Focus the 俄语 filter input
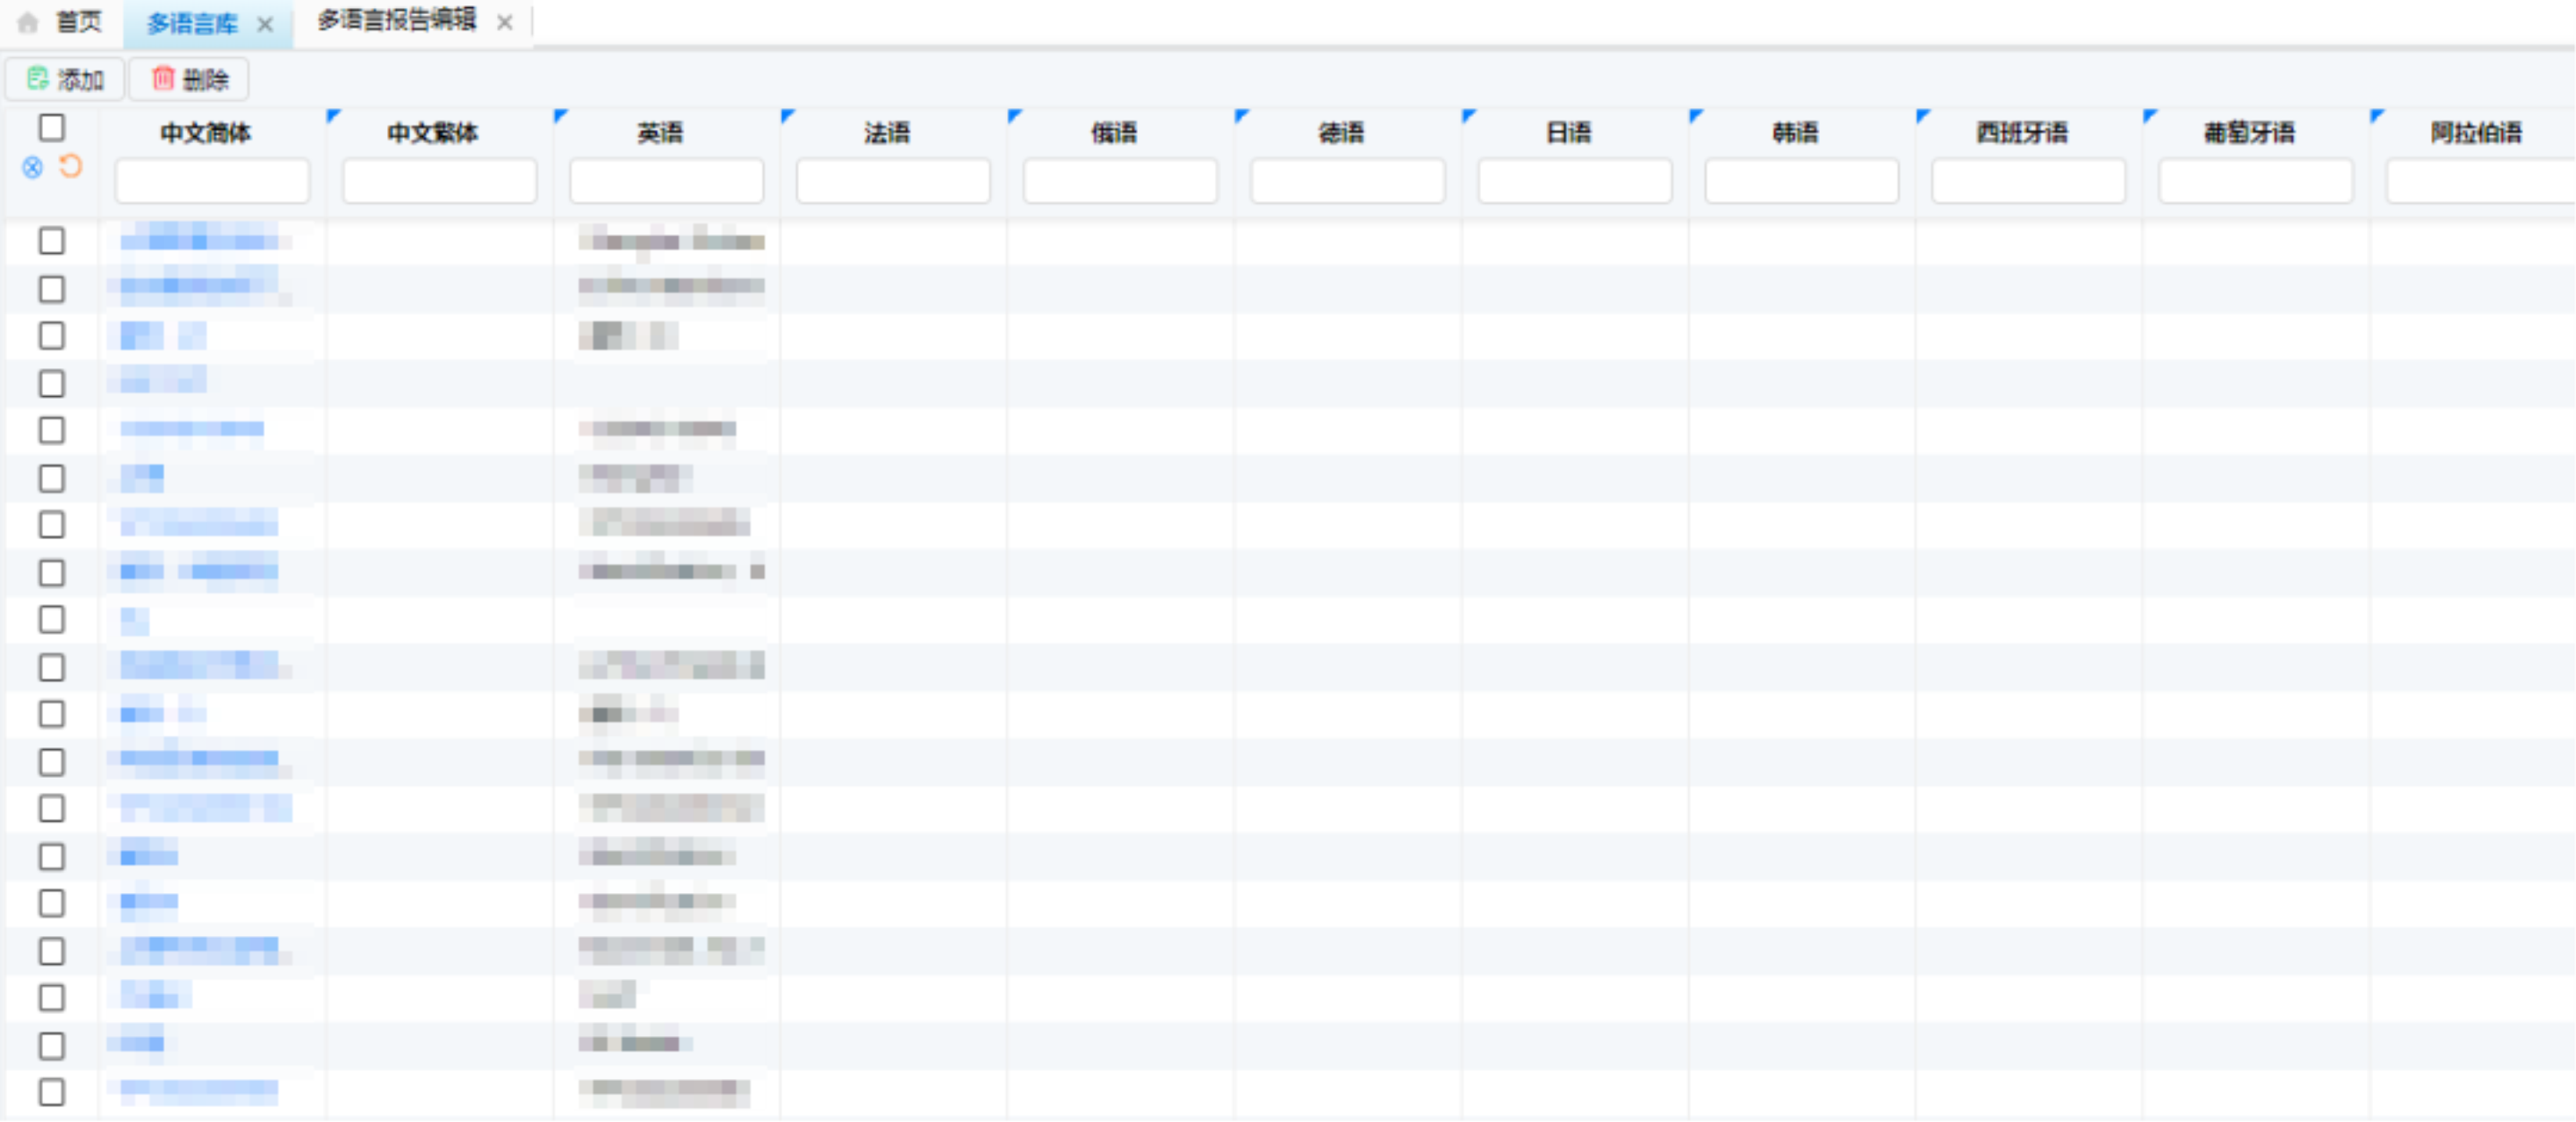 [1120, 181]
